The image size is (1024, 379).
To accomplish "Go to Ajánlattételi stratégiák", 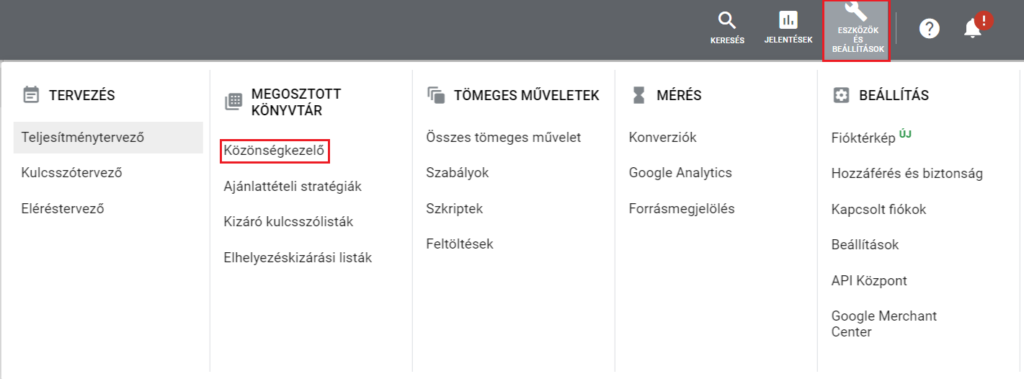I will [x=293, y=186].
